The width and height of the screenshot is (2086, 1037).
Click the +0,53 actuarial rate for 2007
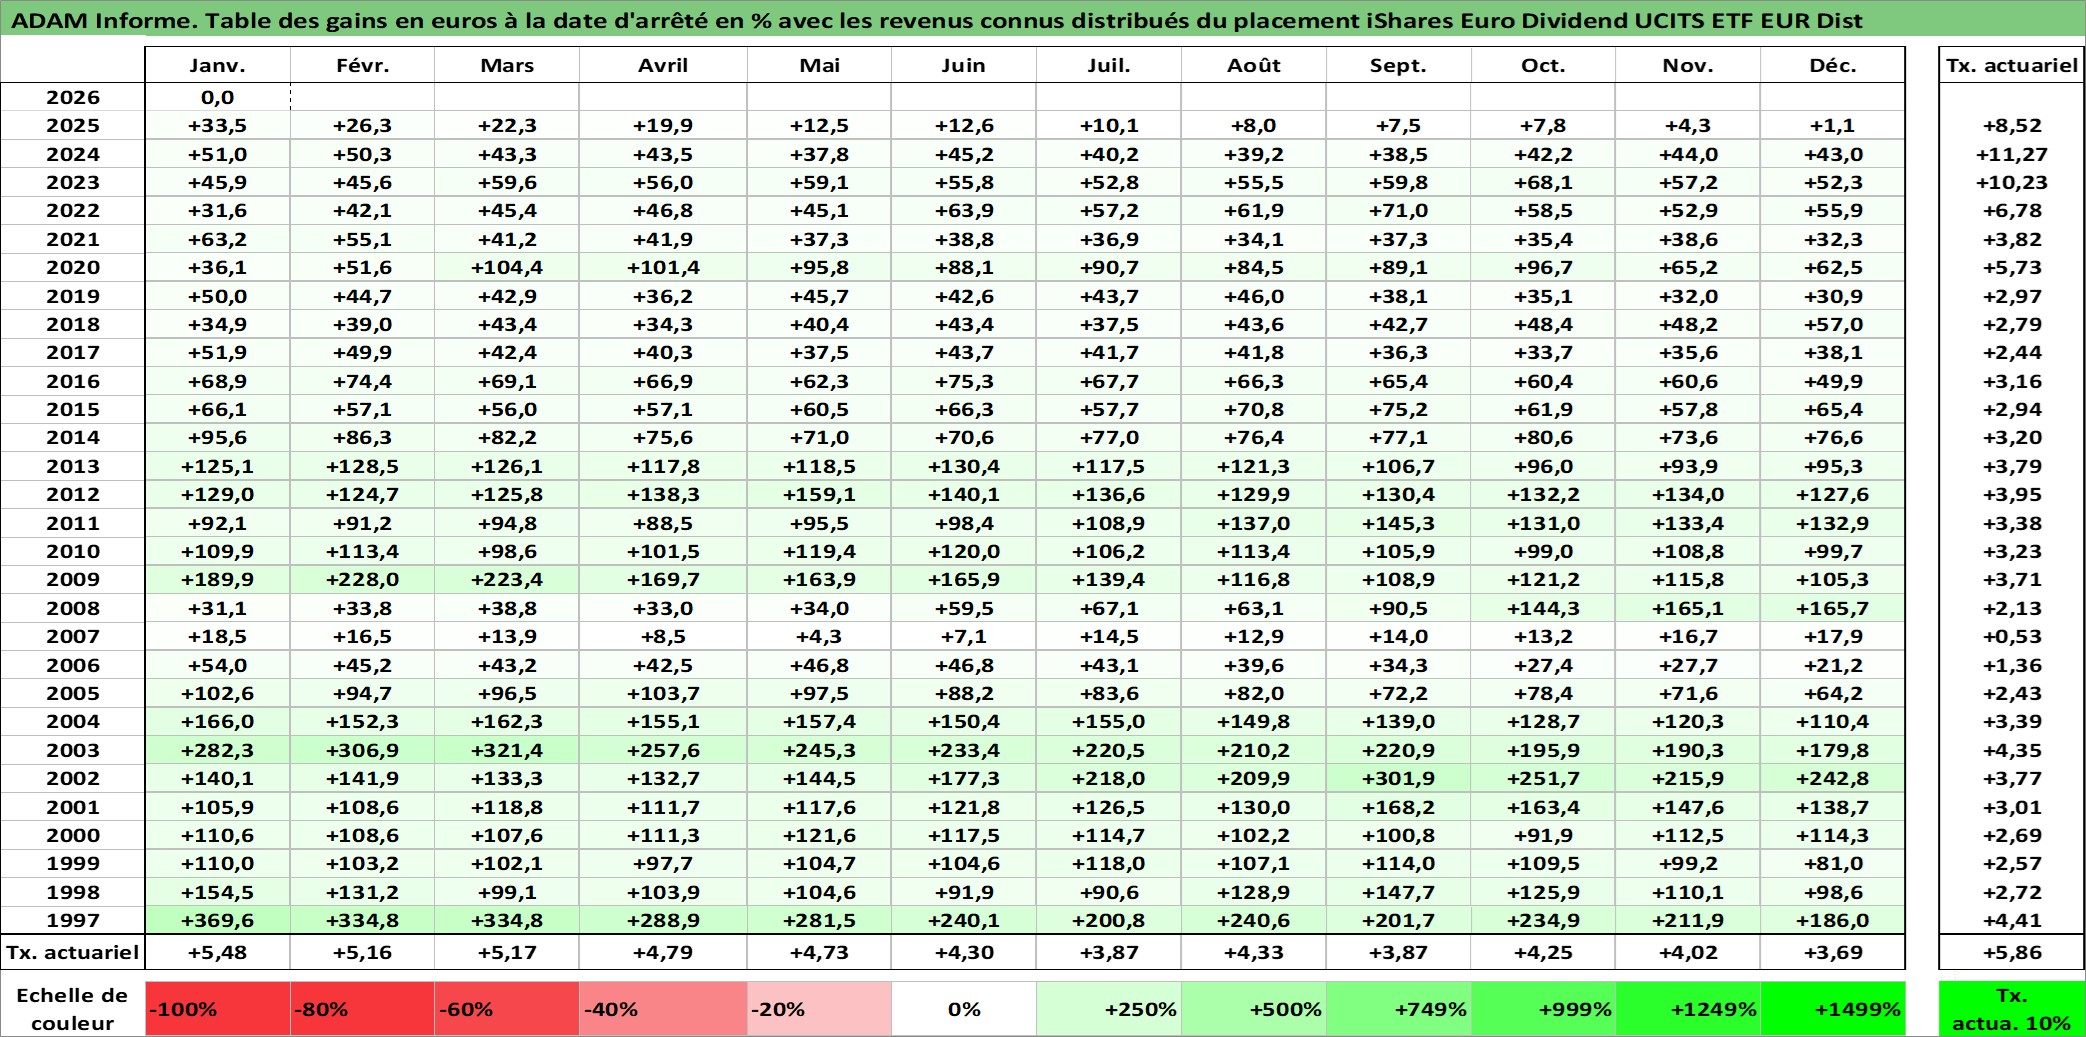click(2011, 636)
